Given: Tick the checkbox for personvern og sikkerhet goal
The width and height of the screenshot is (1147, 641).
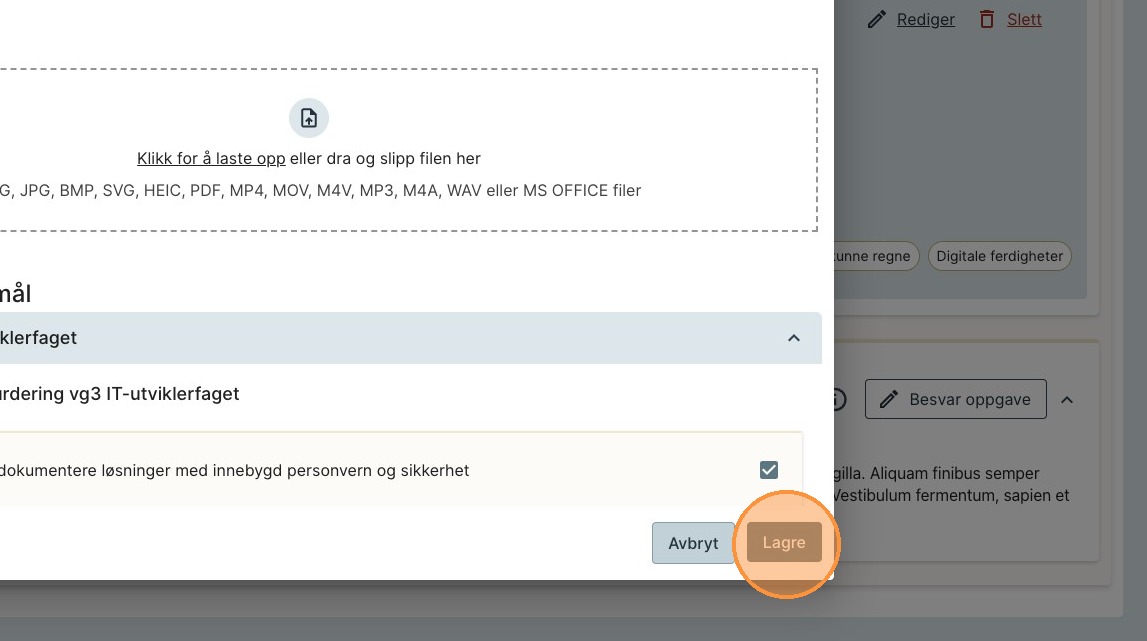Looking at the screenshot, I should click(x=769, y=470).
